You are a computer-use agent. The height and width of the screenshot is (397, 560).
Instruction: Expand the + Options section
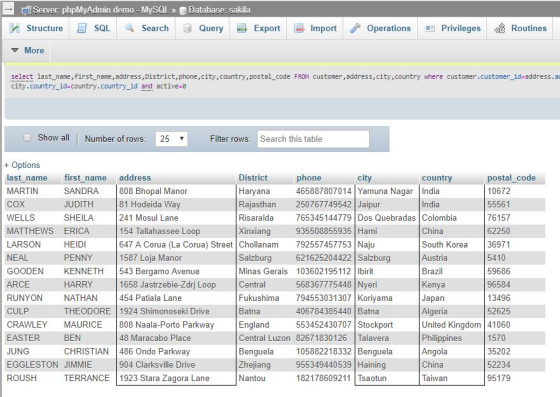point(22,165)
